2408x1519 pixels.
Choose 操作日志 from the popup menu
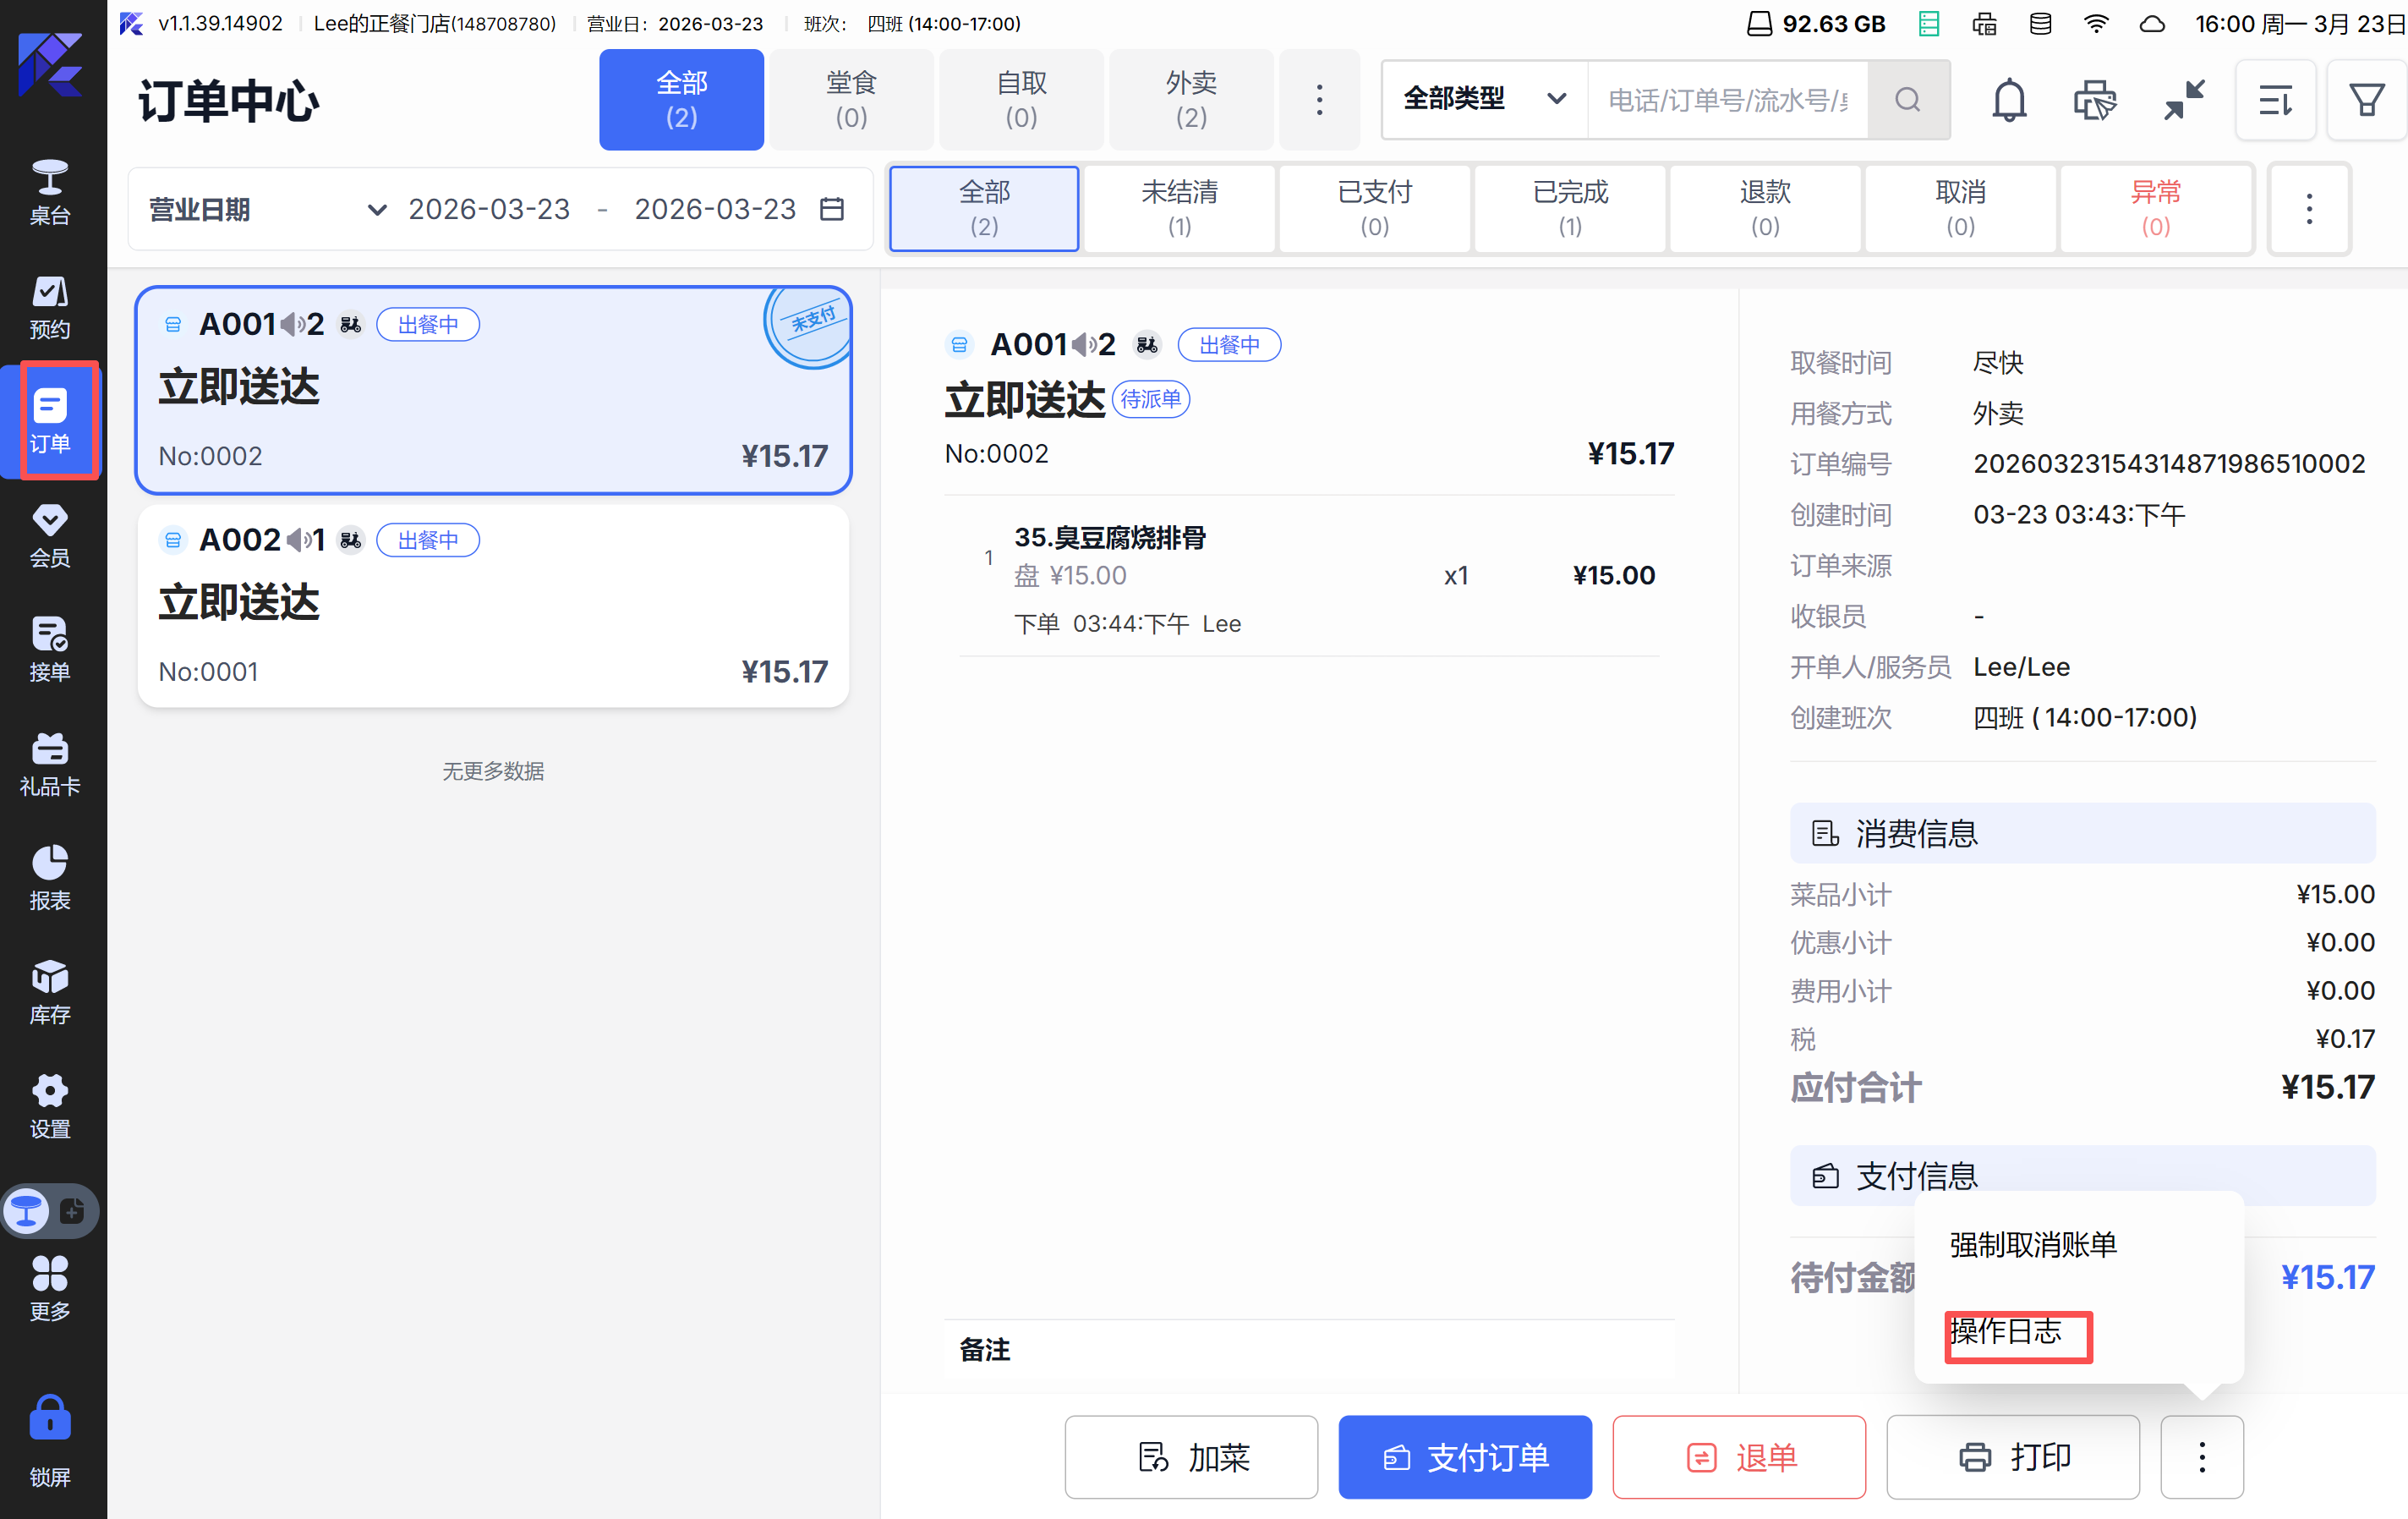point(2006,1331)
